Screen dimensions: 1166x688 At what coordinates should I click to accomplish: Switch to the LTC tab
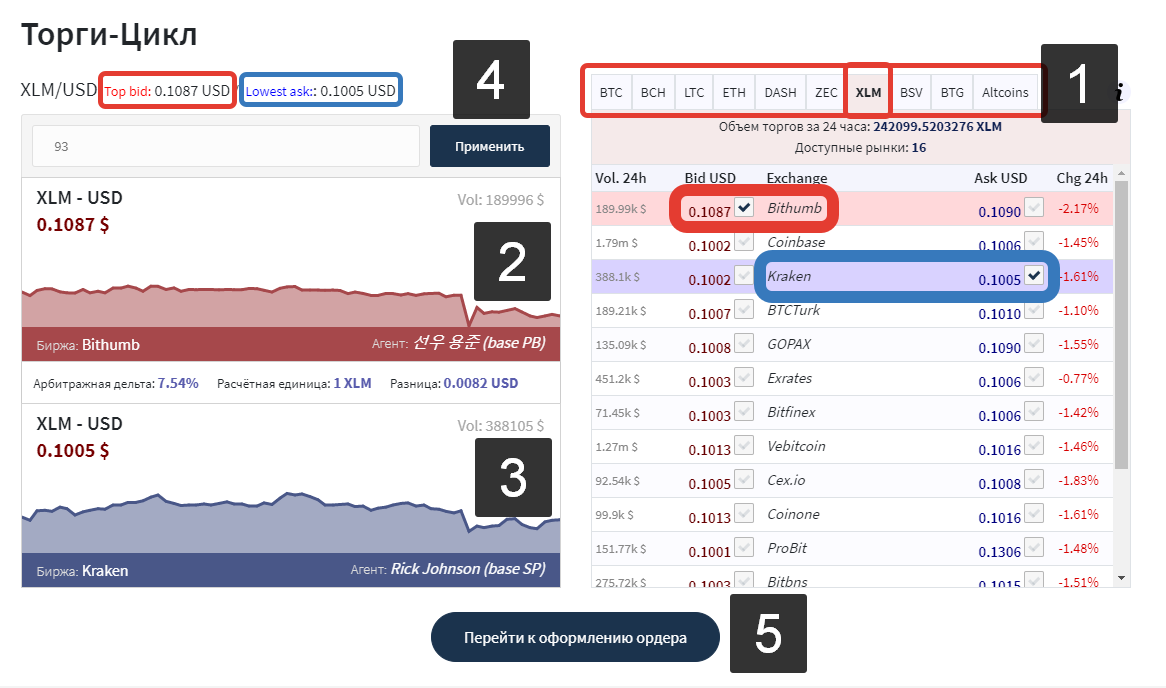pos(694,92)
